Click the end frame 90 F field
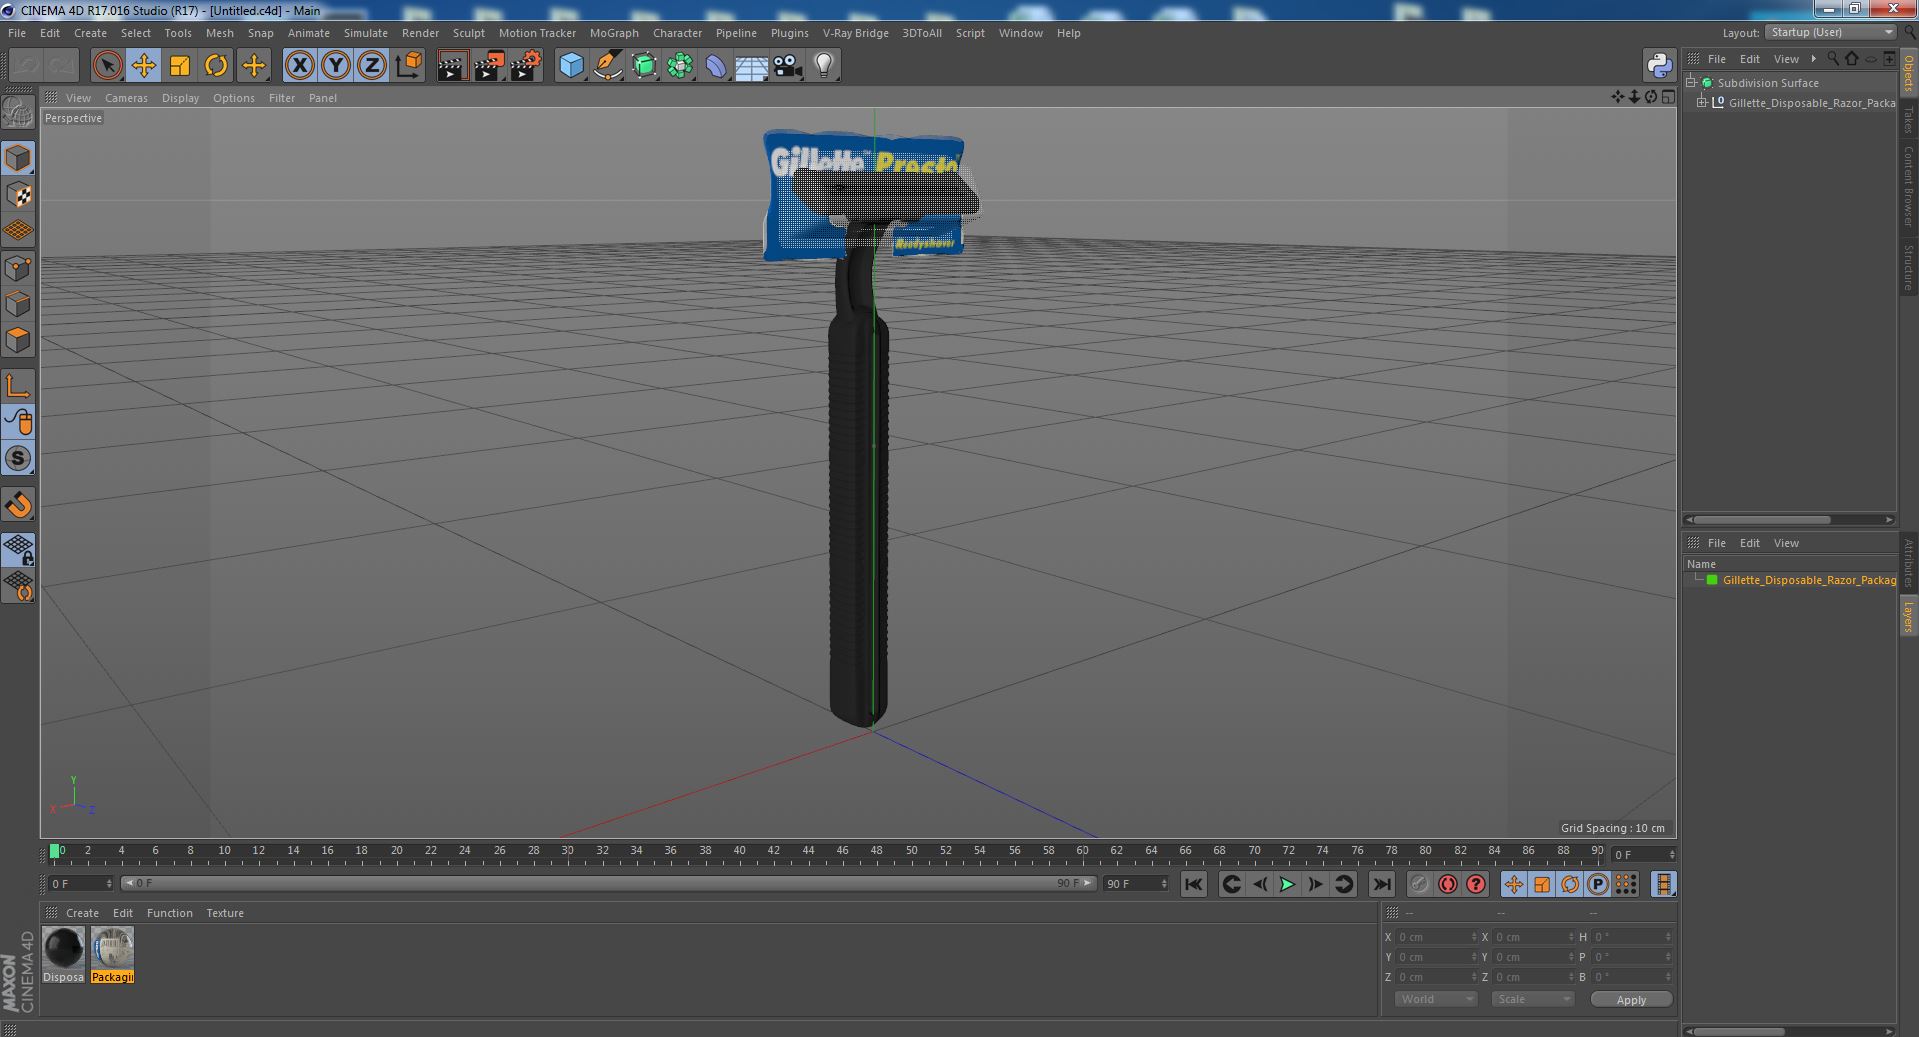1919x1037 pixels. click(1135, 884)
